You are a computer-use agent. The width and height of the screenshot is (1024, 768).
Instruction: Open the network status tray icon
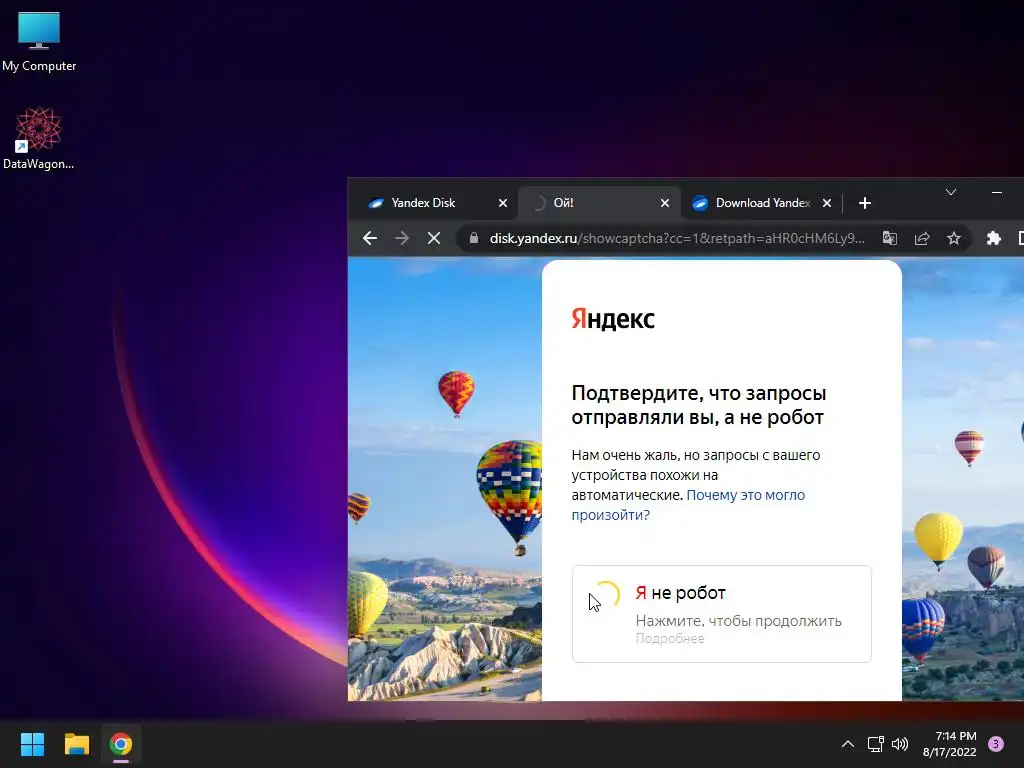tap(875, 744)
